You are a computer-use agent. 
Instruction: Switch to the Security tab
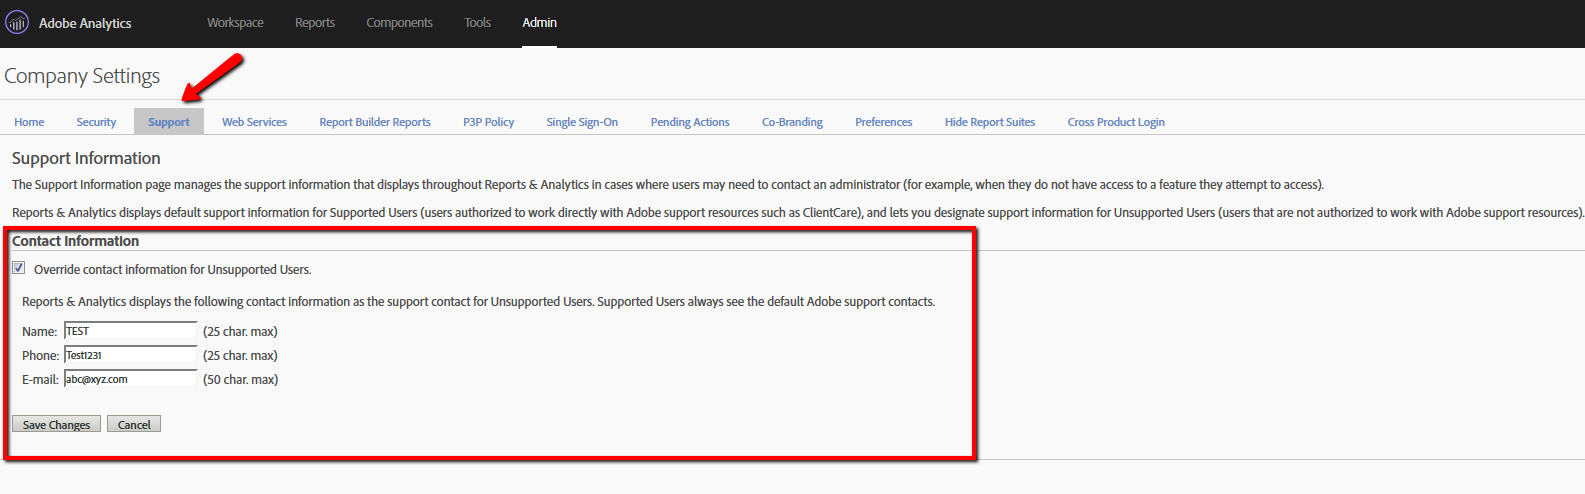[x=96, y=122]
